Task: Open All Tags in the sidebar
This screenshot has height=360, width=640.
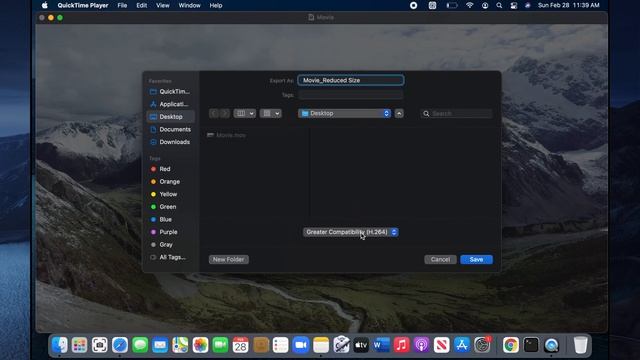Action: tap(171, 258)
